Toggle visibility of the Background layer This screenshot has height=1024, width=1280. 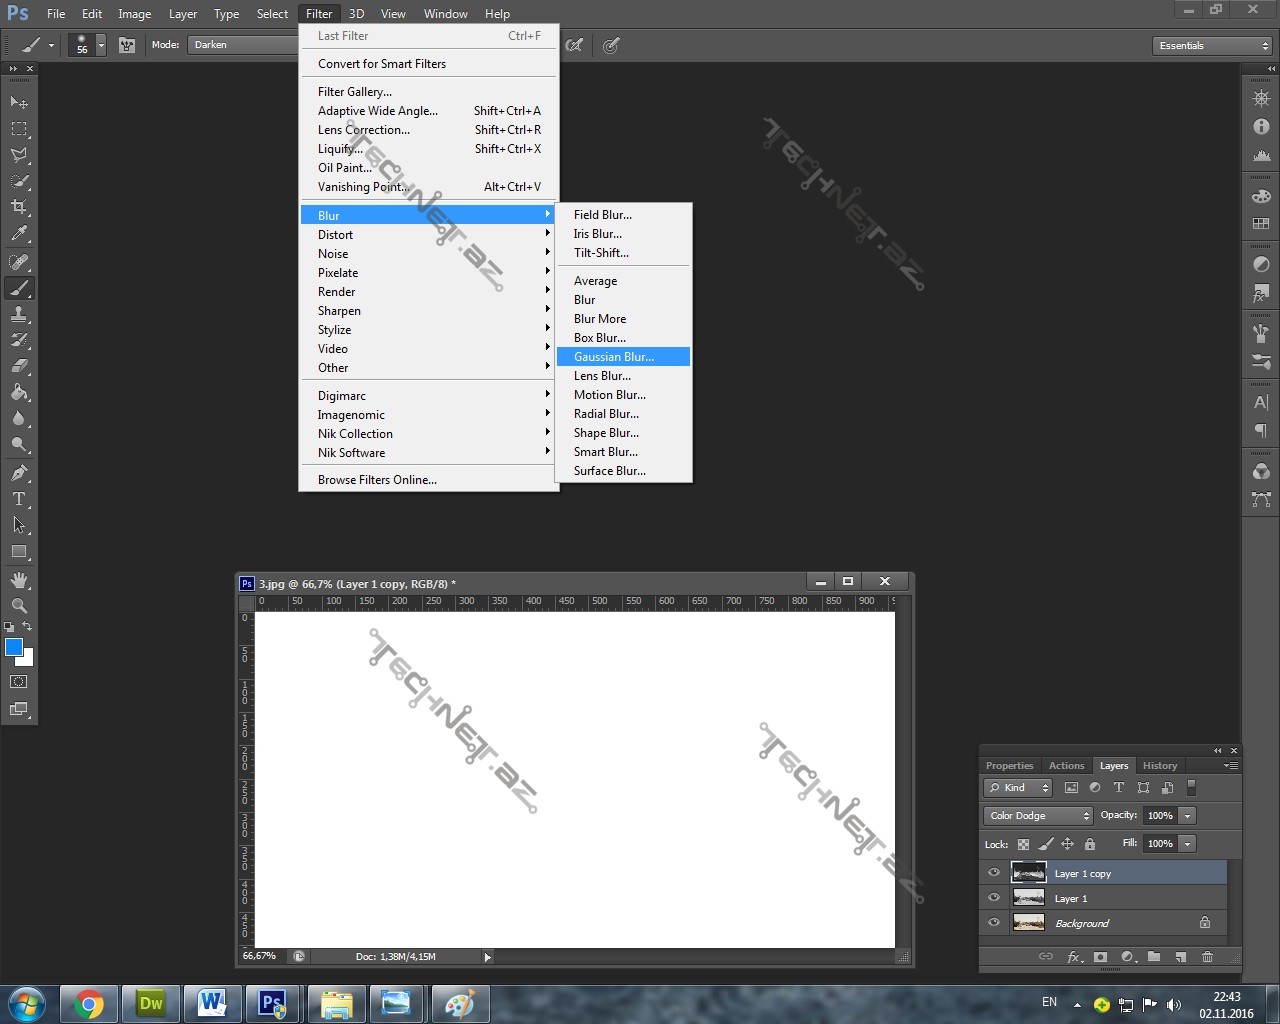click(994, 923)
